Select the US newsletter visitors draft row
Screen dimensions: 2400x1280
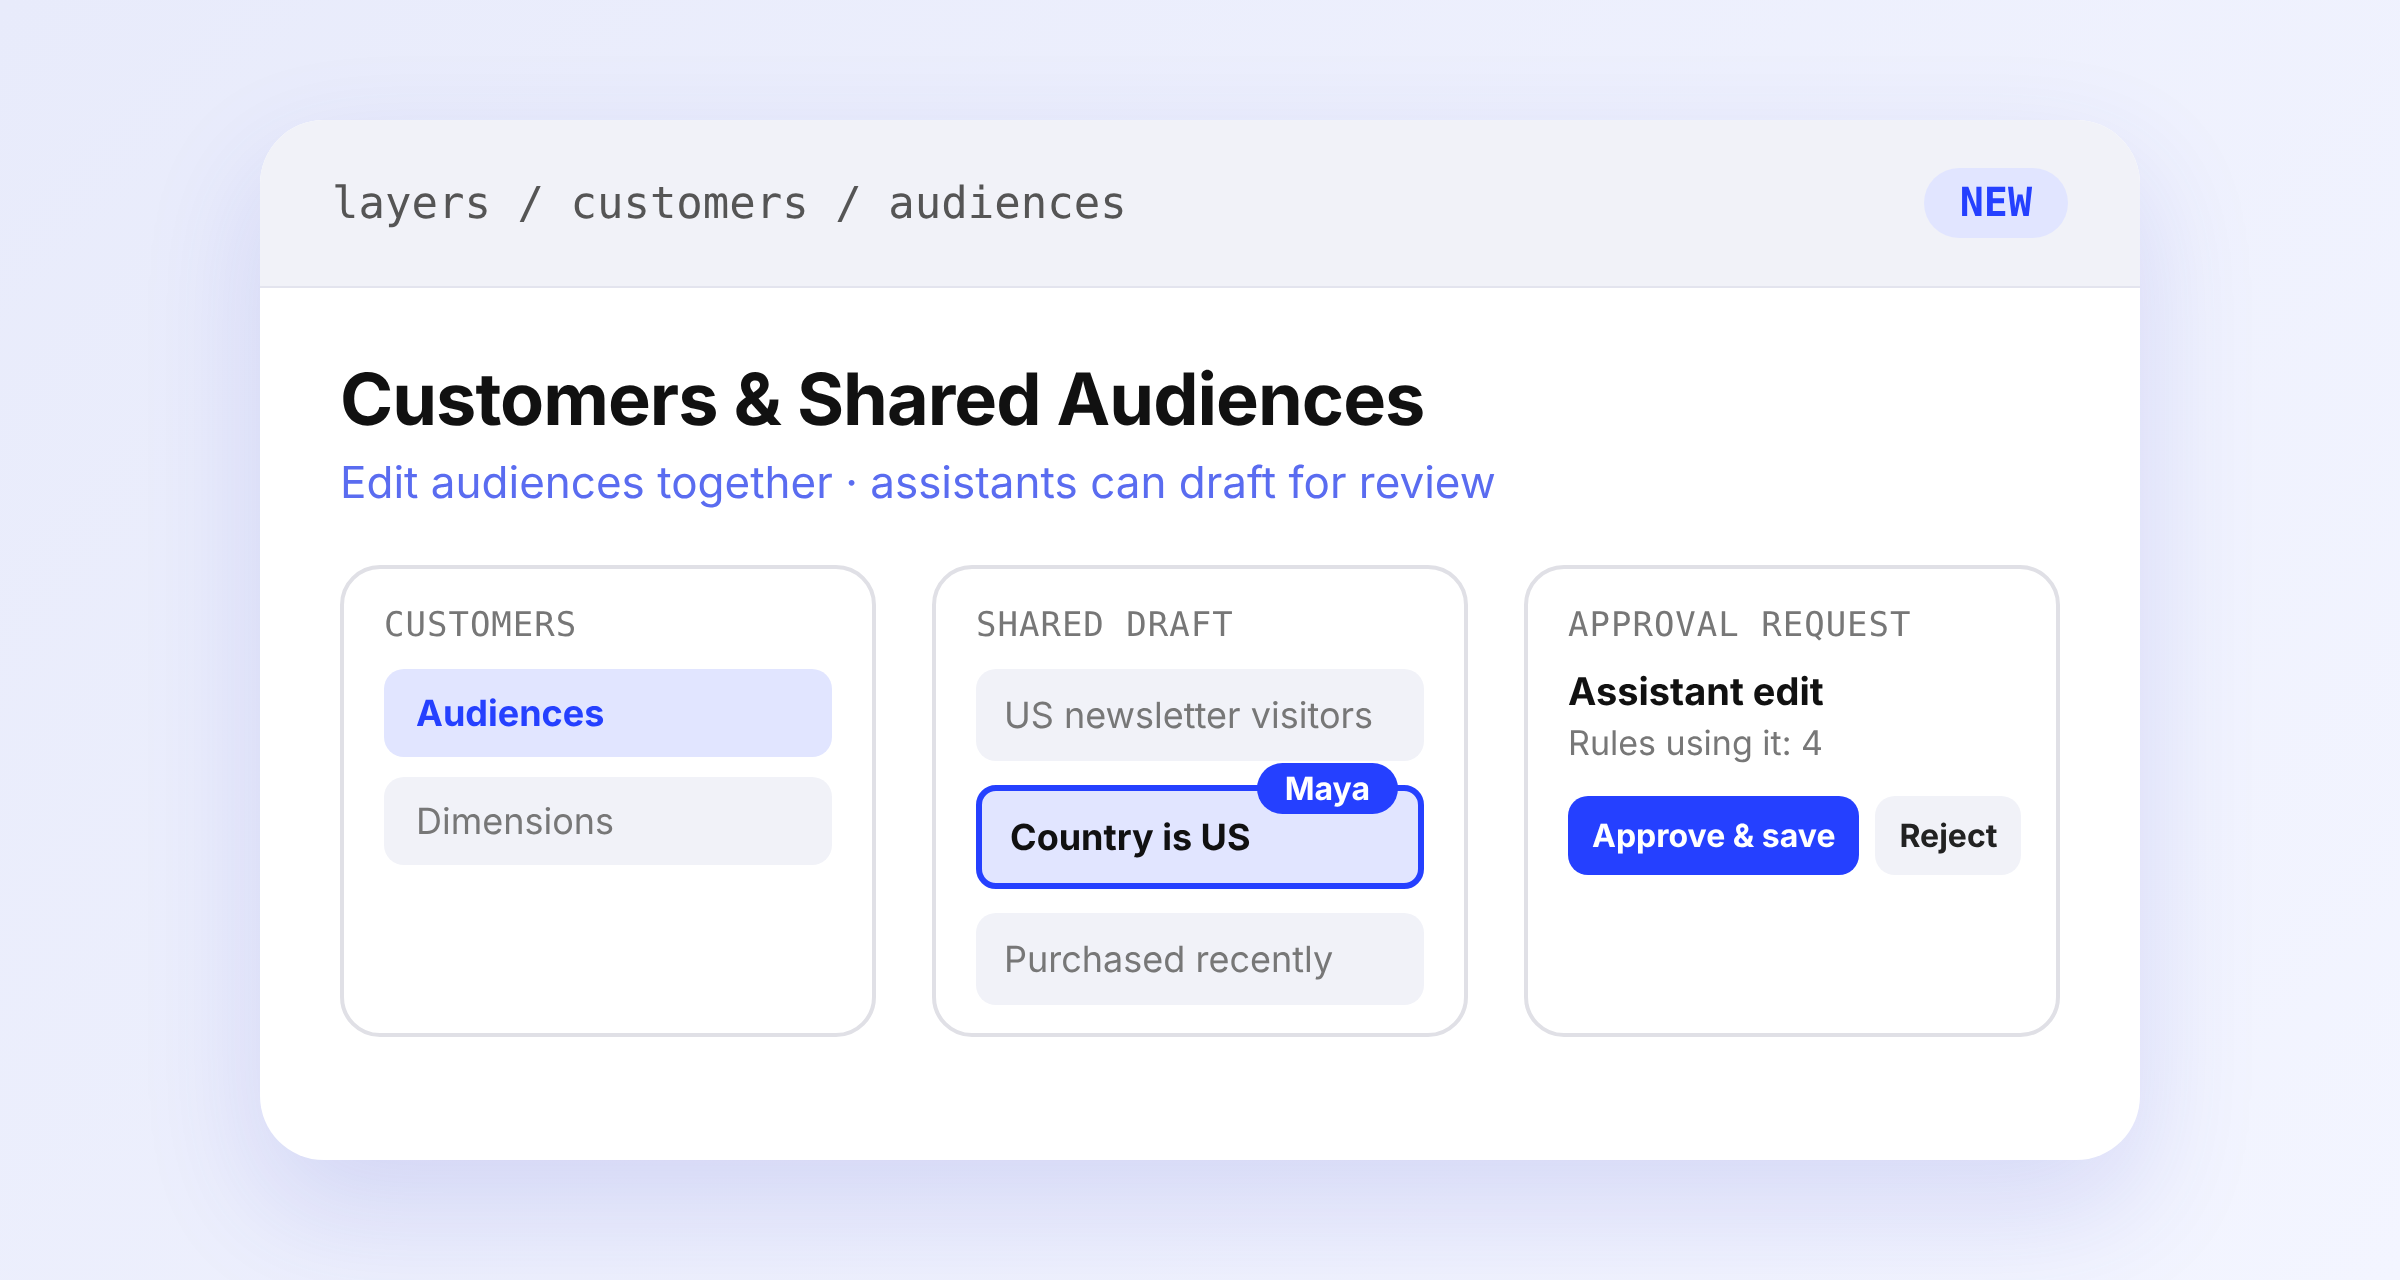coord(1199,715)
